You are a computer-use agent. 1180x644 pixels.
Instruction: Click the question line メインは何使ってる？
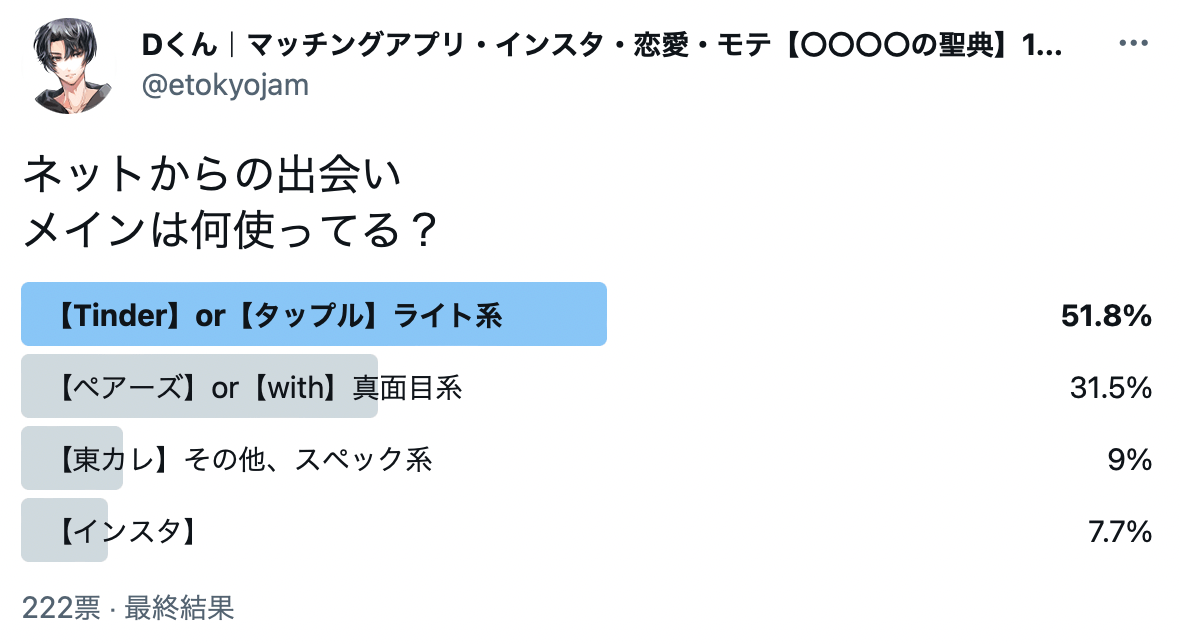point(230,229)
